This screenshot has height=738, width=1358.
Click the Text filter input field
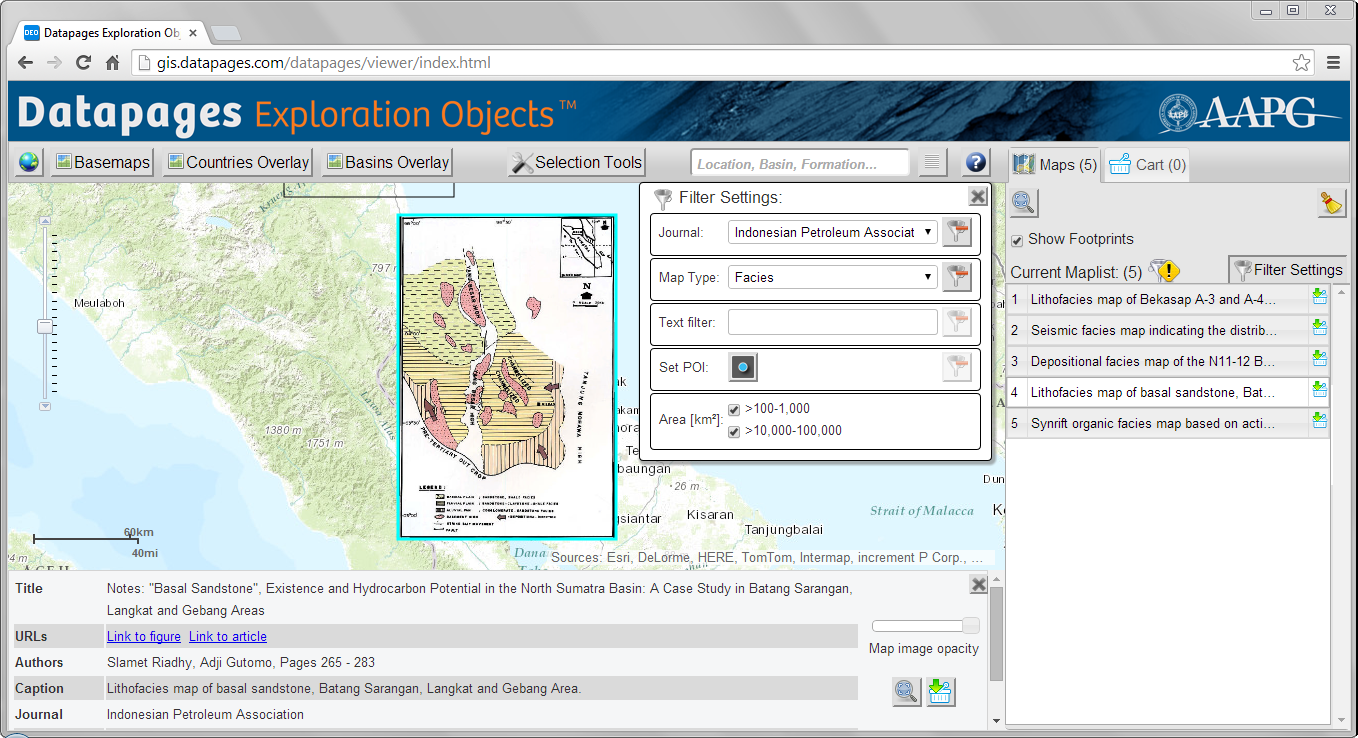coord(833,322)
